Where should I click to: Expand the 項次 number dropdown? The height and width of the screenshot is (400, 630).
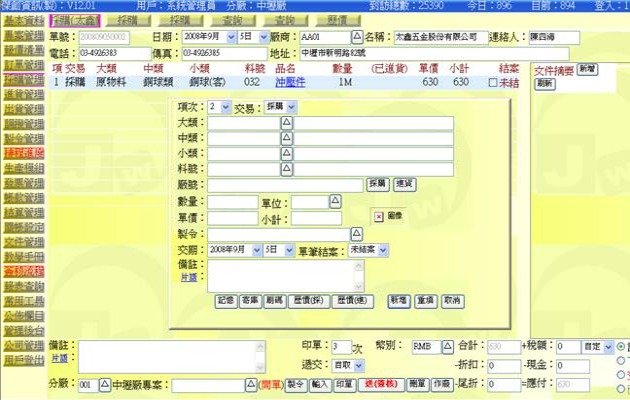(x=224, y=107)
